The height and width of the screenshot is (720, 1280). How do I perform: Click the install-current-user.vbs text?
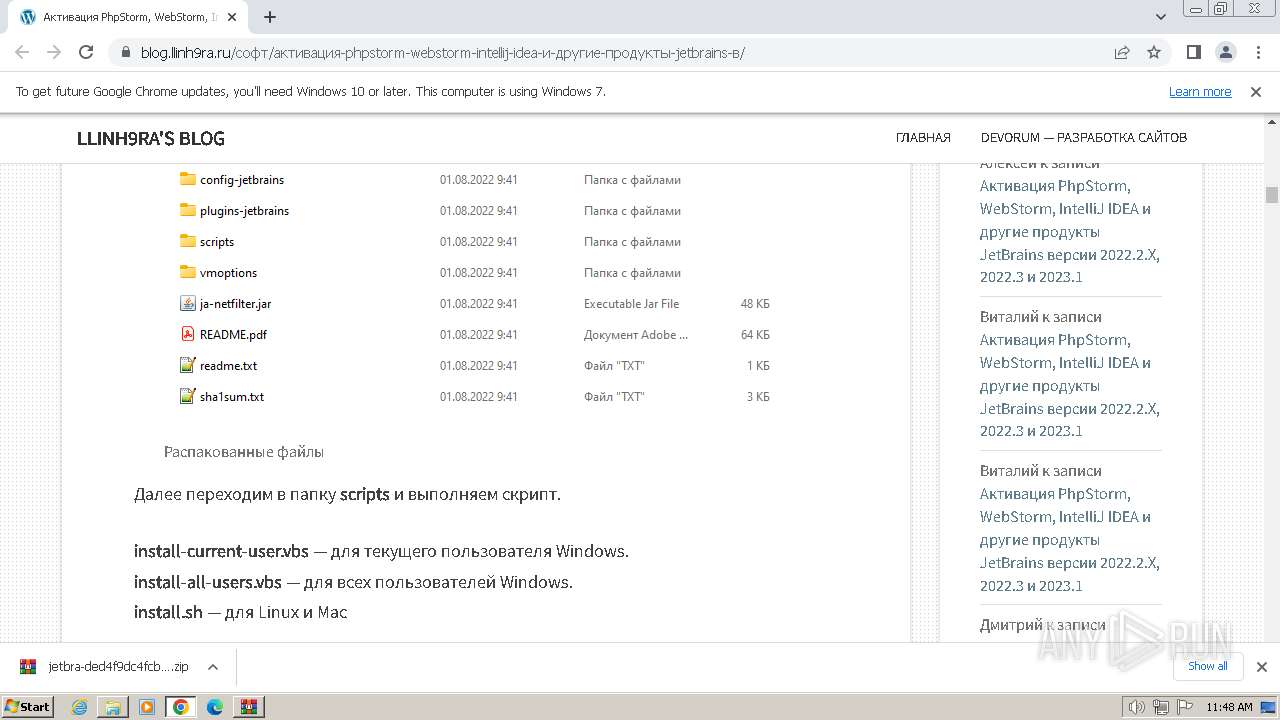[221, 551]
